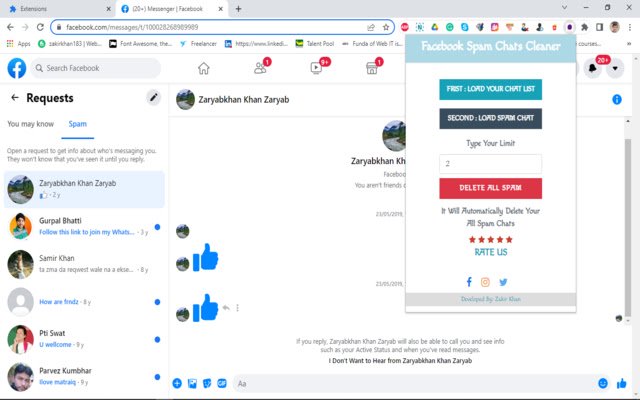Image resolution: width=640 pixels, height=400 pixels.
Task: Click the Facebook logo icon
Action: pos(17,68)
